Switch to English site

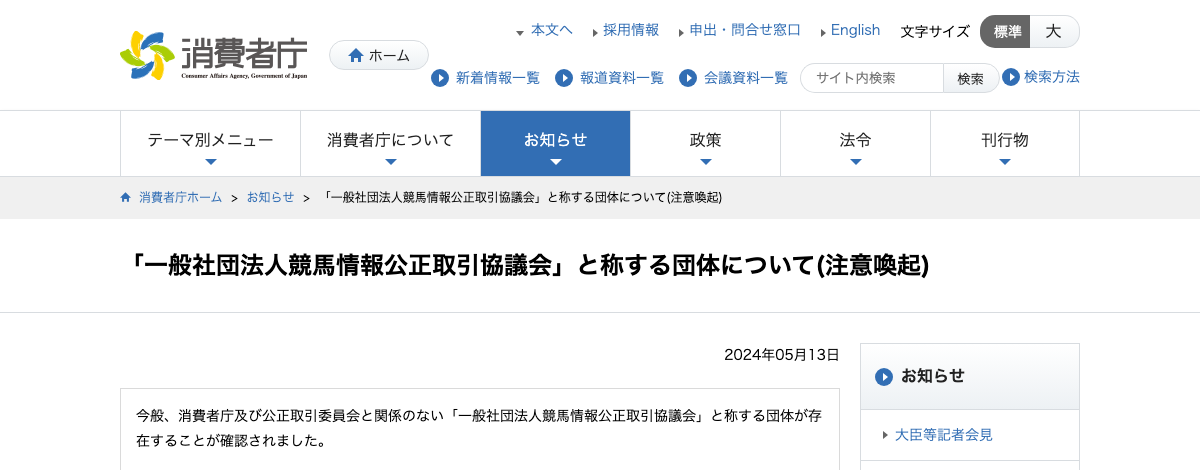[856, 30]
